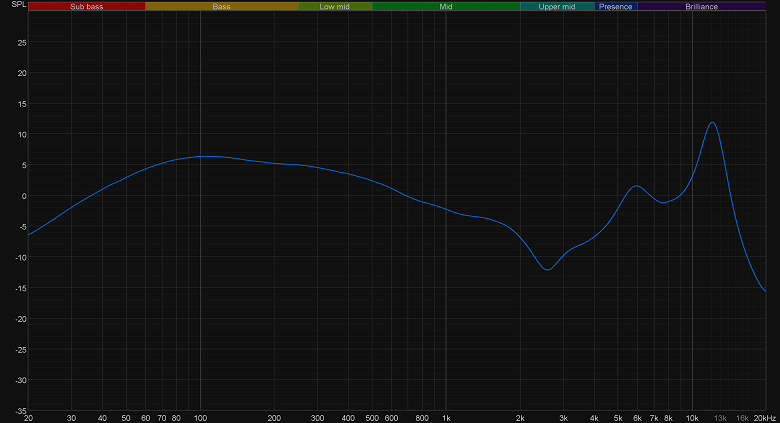The height and width of the screenshot is (423, 780).
Task: Click the 30 Hz frequency tick label
Action: (x=72, y=418)
